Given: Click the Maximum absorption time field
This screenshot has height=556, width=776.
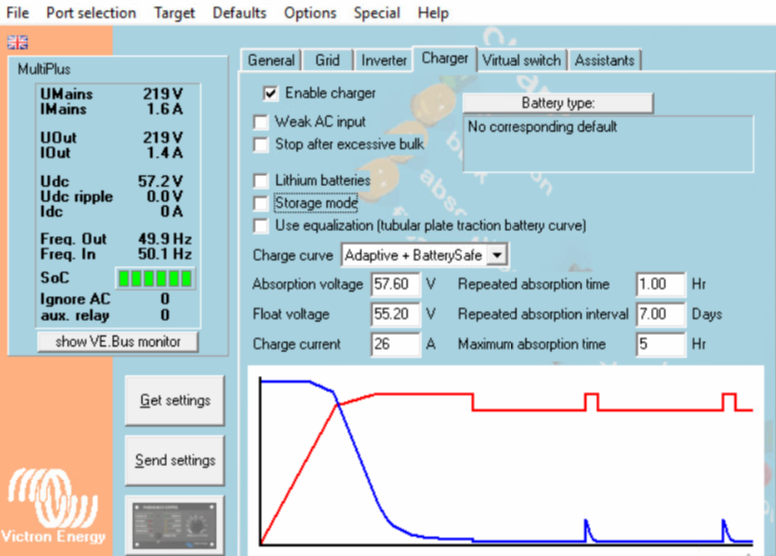Looking at the screenshot, I should pos(660,344).
